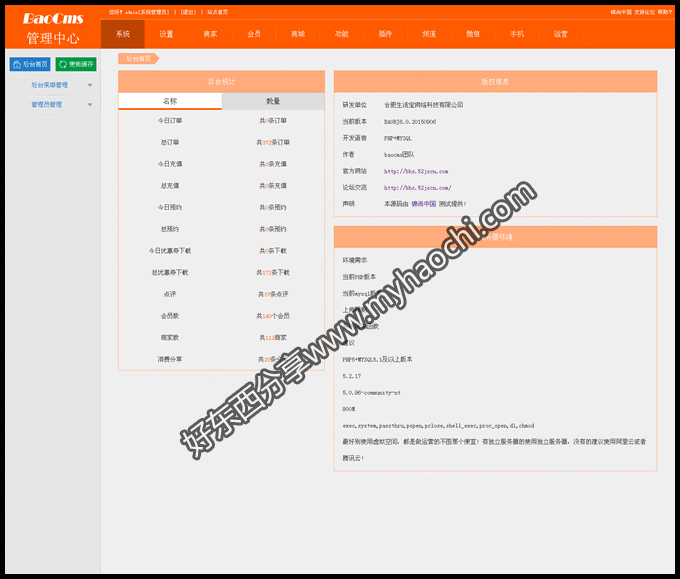Open 锦尚中国 link in the 声明 row
680x579 pixels.
[424, 204]
